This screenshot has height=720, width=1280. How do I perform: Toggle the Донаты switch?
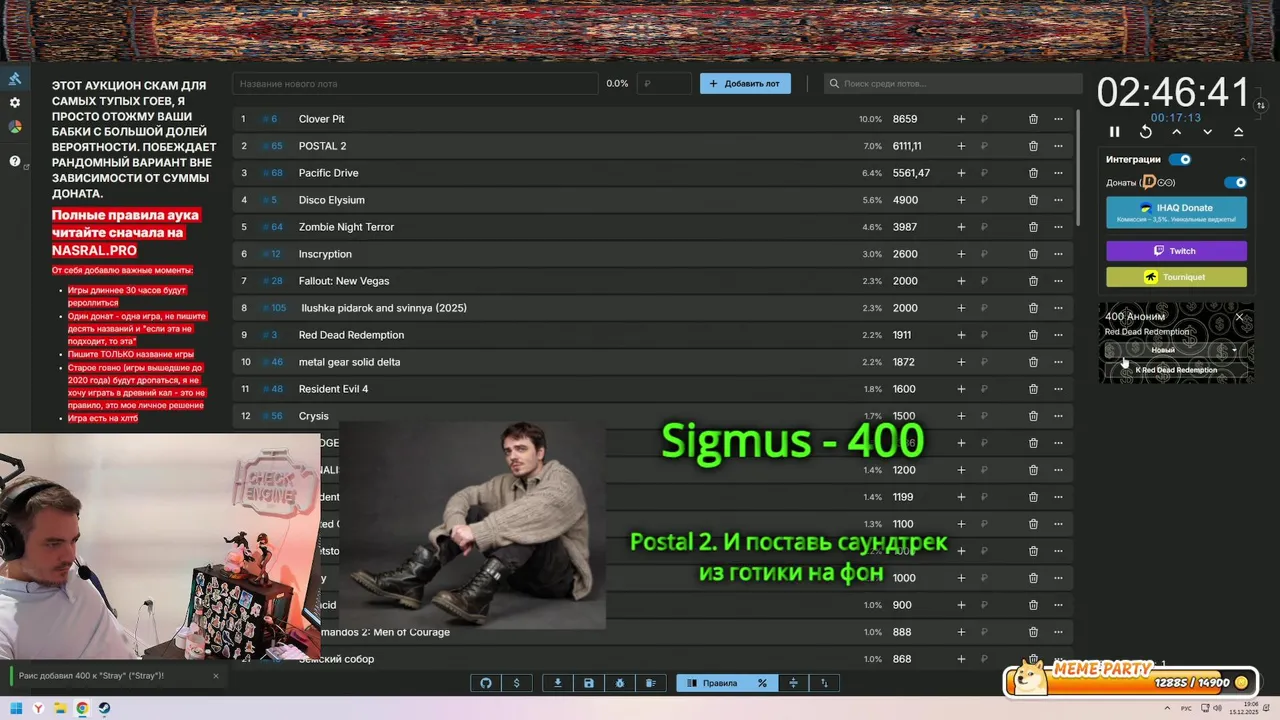[x=1236, y=183]
